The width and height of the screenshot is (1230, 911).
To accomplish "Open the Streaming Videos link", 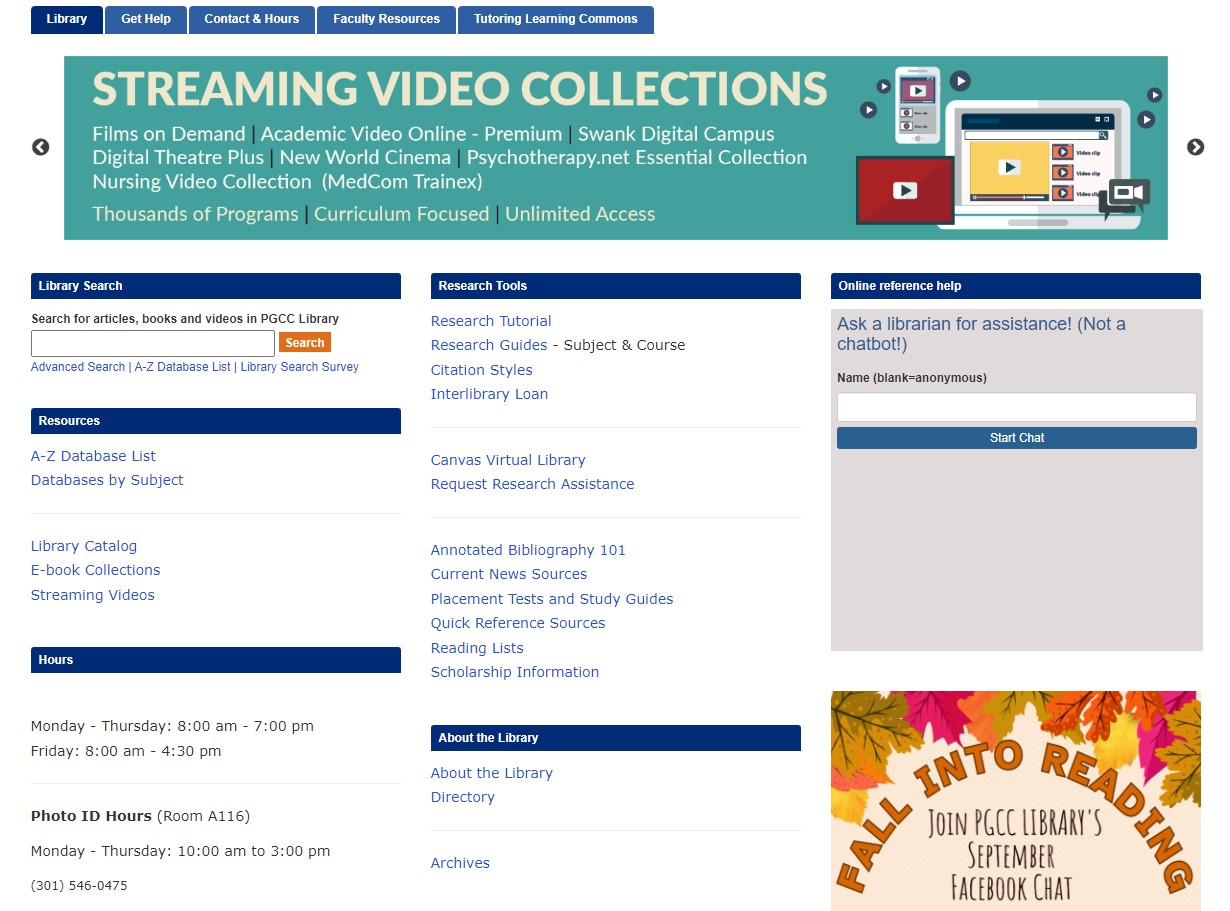I will tap(93, 595).
